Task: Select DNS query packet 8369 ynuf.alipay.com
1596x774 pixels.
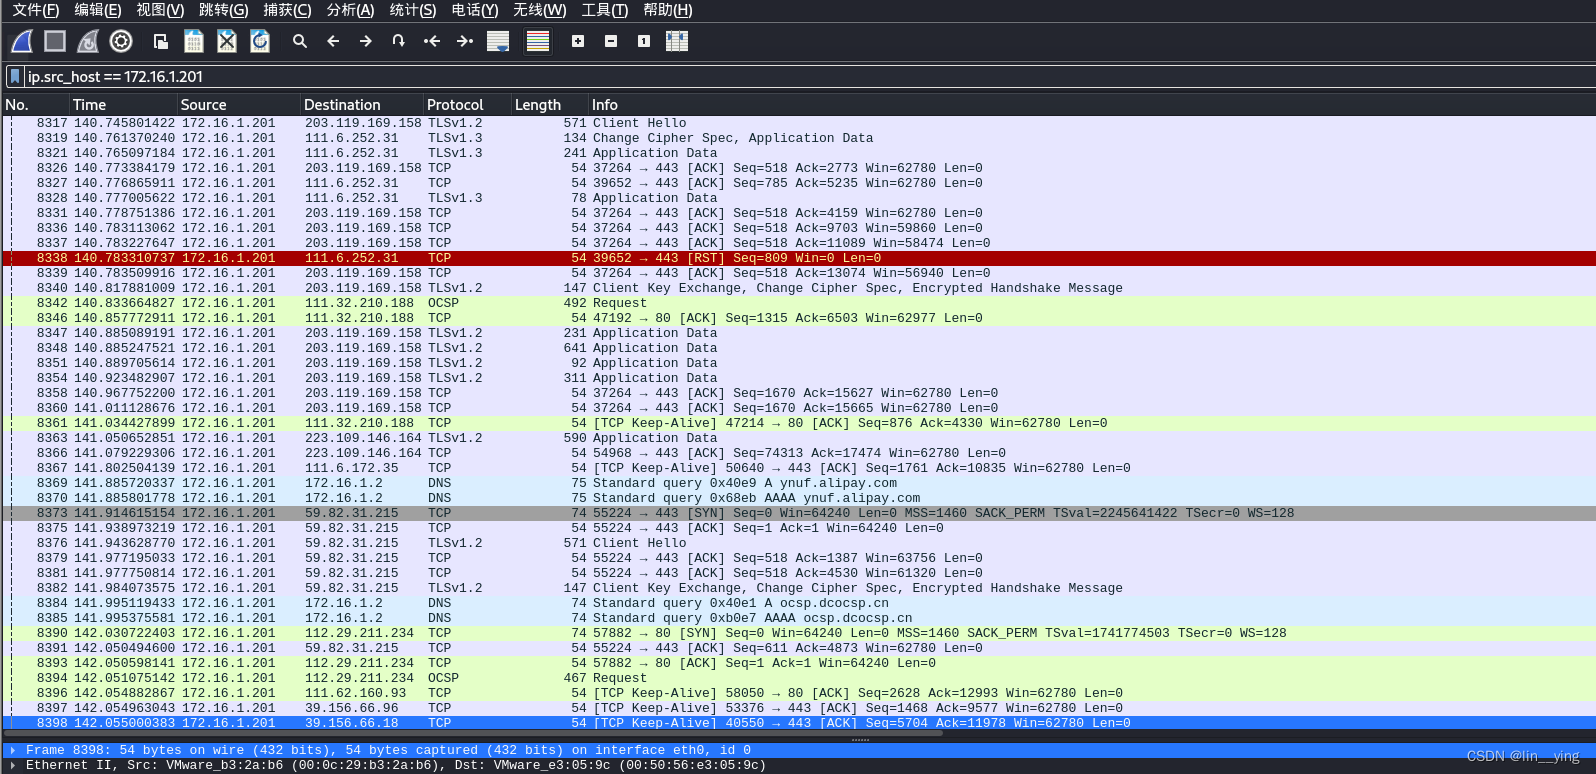Action: (x=798, y=483)
